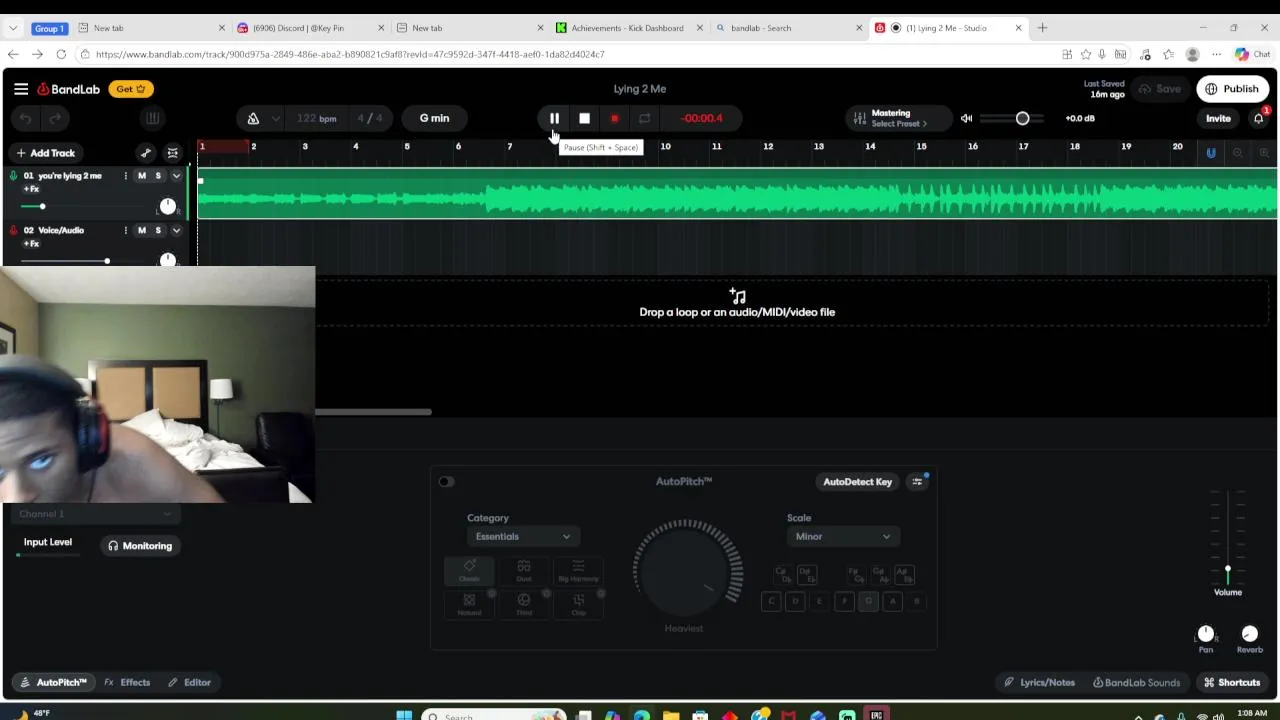1280x720 pixels.
Task: Publish the track
Action: [1232, 89]
